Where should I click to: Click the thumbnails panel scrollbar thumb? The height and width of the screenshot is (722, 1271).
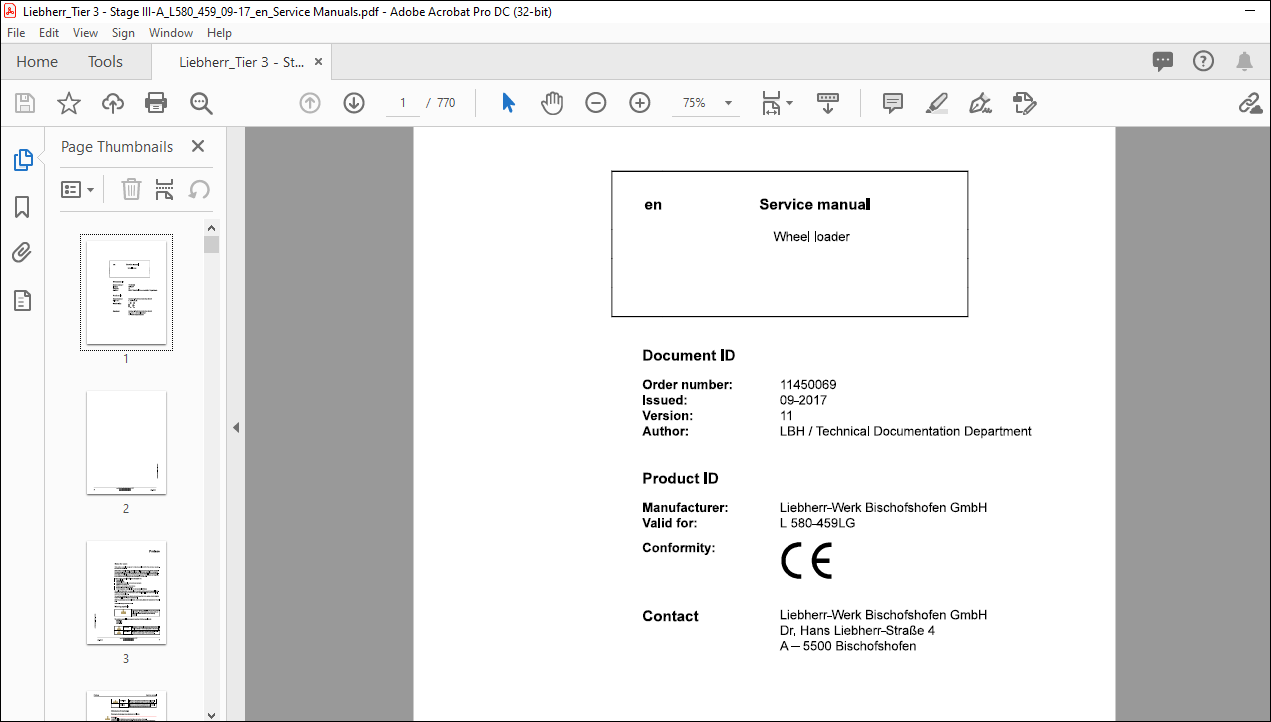211,244
